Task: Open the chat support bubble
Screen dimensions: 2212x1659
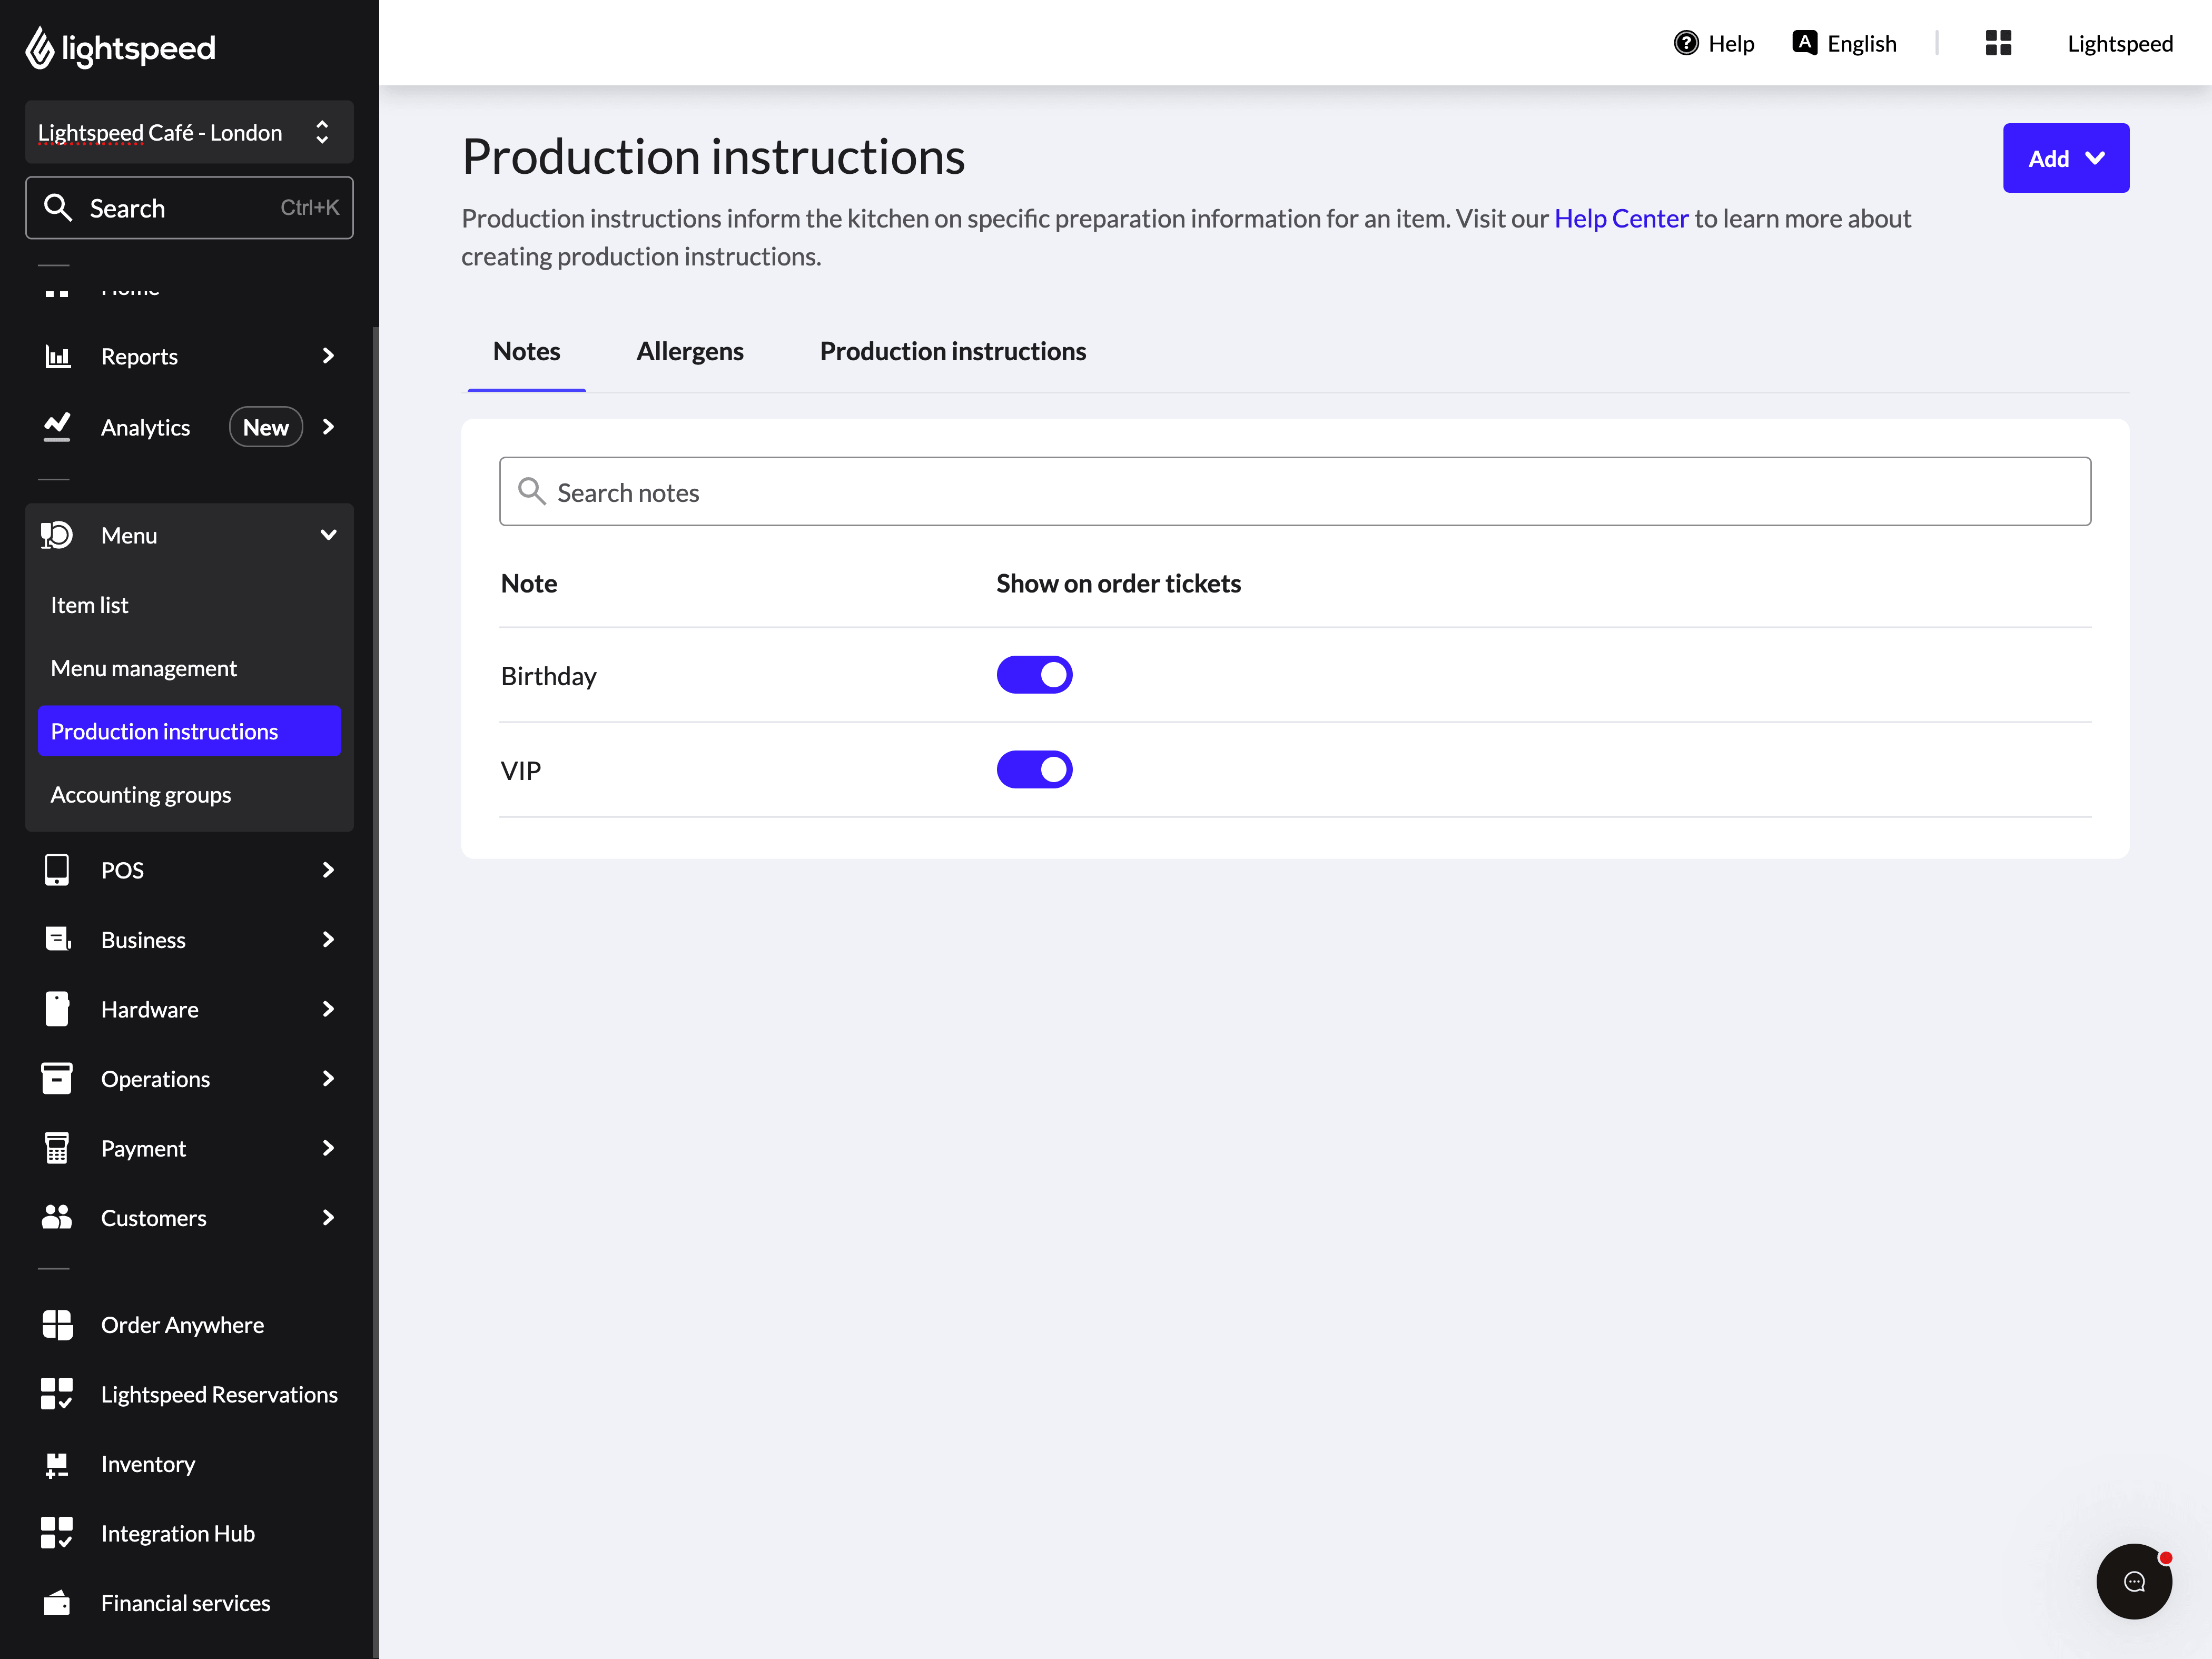Action: point(2134,1581)
